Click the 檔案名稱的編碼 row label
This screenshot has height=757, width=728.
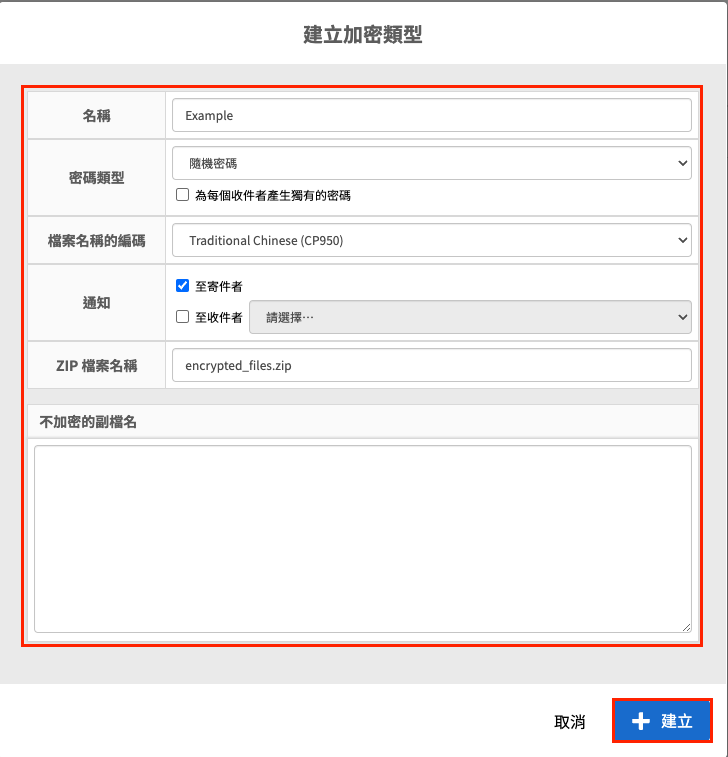tap(97, 240)
